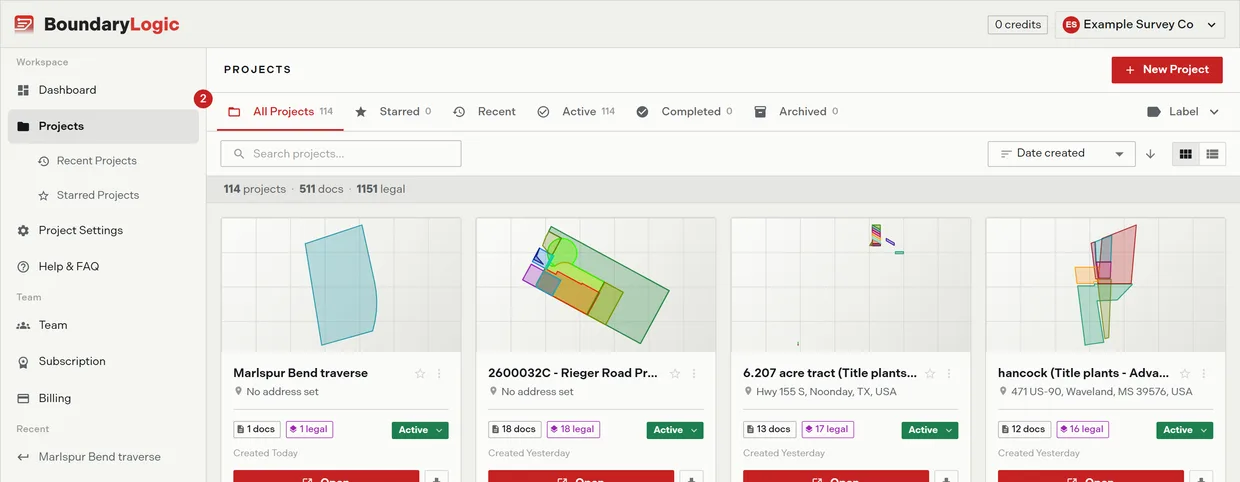This screenshot has height=482, width=1240.
Task: Open the 6.207 acre tract map thumbnail
Action: point(851,285)
